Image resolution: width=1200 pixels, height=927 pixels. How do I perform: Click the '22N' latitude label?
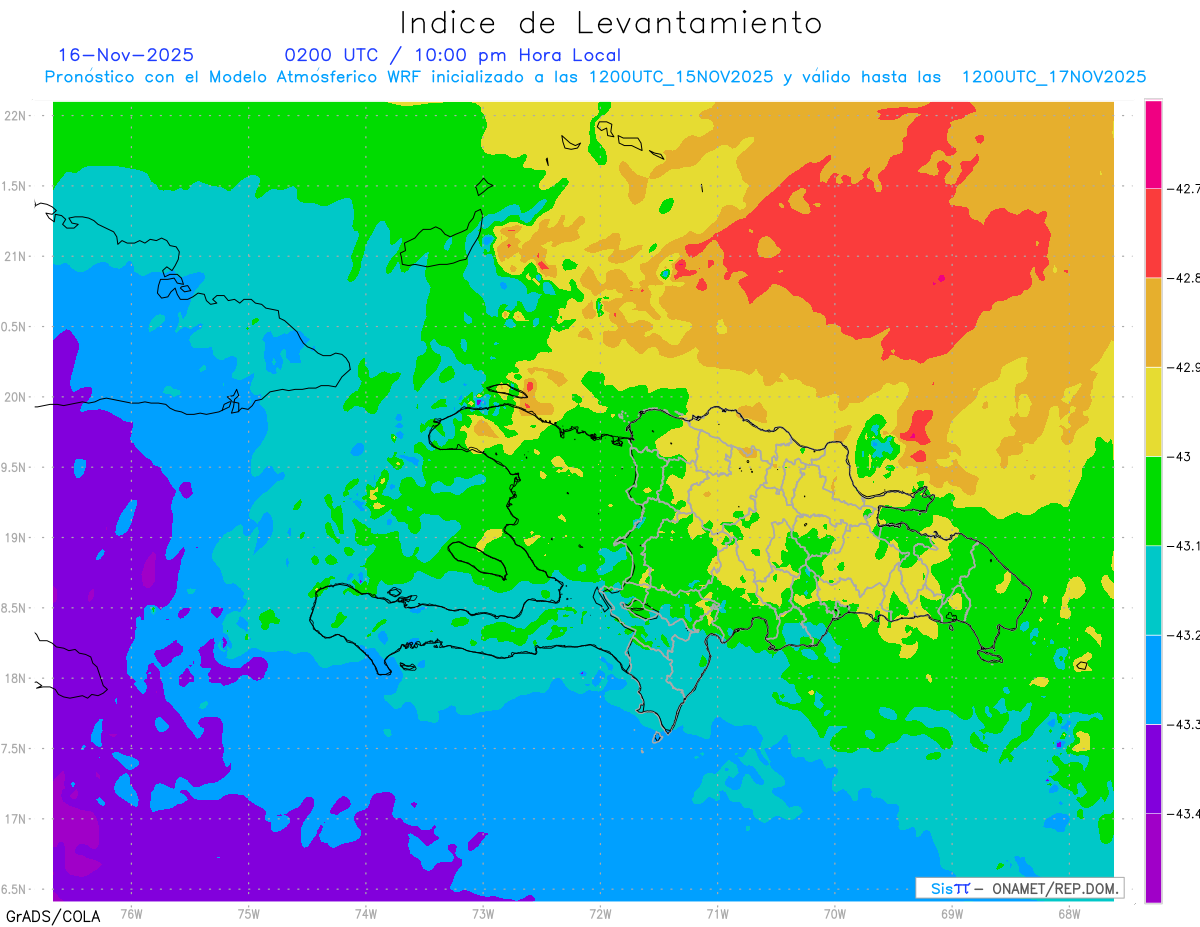click(x=17, y=116)
